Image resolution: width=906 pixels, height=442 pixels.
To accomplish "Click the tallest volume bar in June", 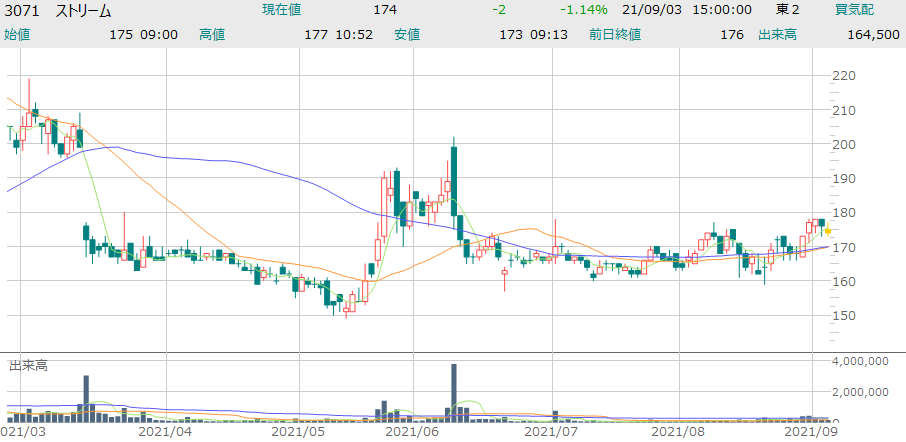I will coord(454,392).
